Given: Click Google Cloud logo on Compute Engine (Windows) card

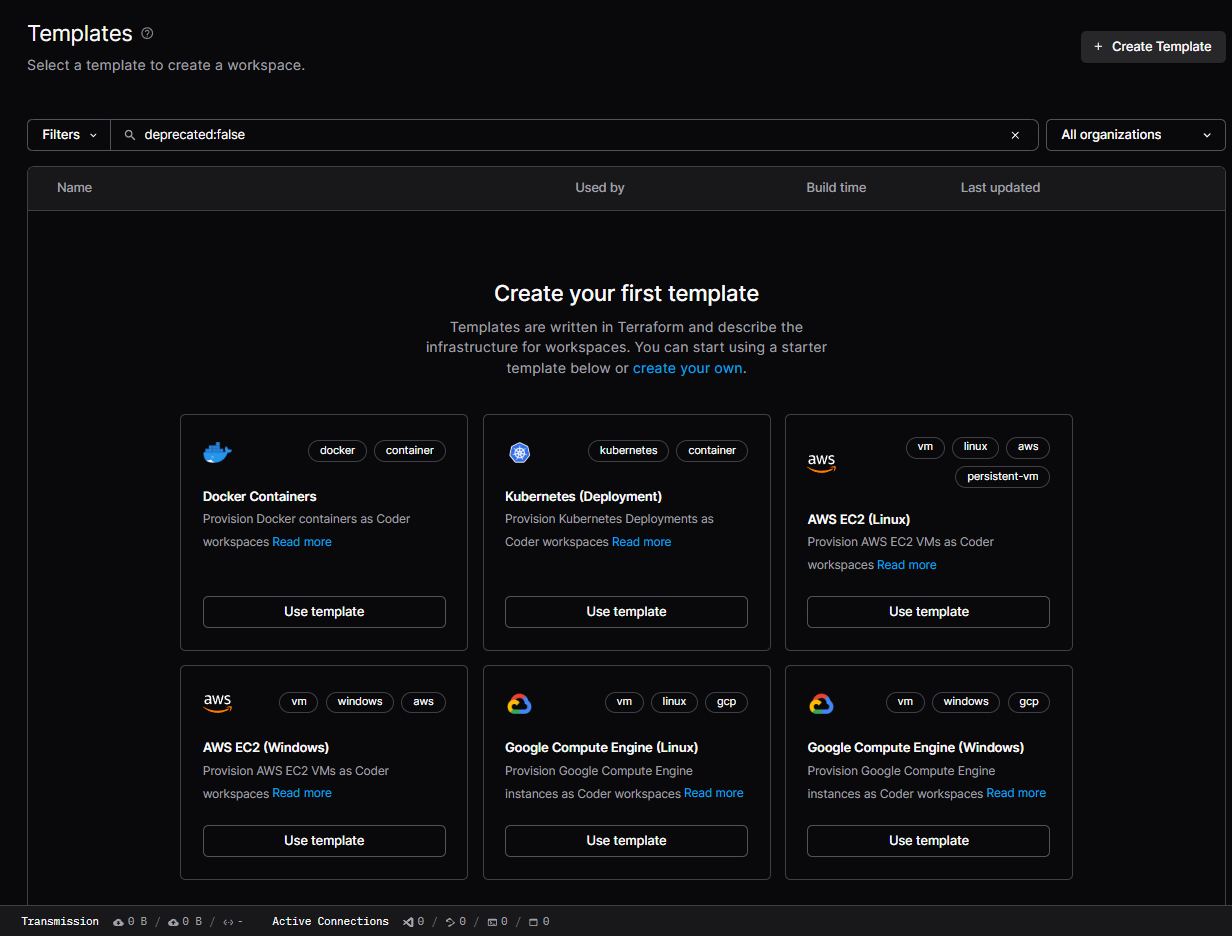Looking at the screenshot, I should tap(821, 704).
